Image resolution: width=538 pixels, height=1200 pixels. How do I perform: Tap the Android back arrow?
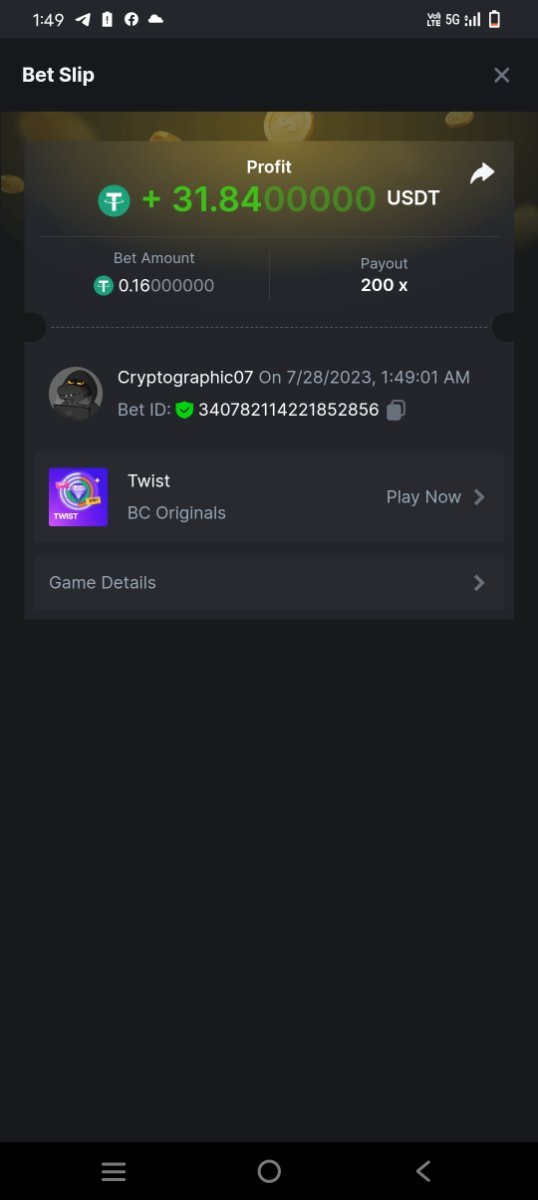point(423,1172)
